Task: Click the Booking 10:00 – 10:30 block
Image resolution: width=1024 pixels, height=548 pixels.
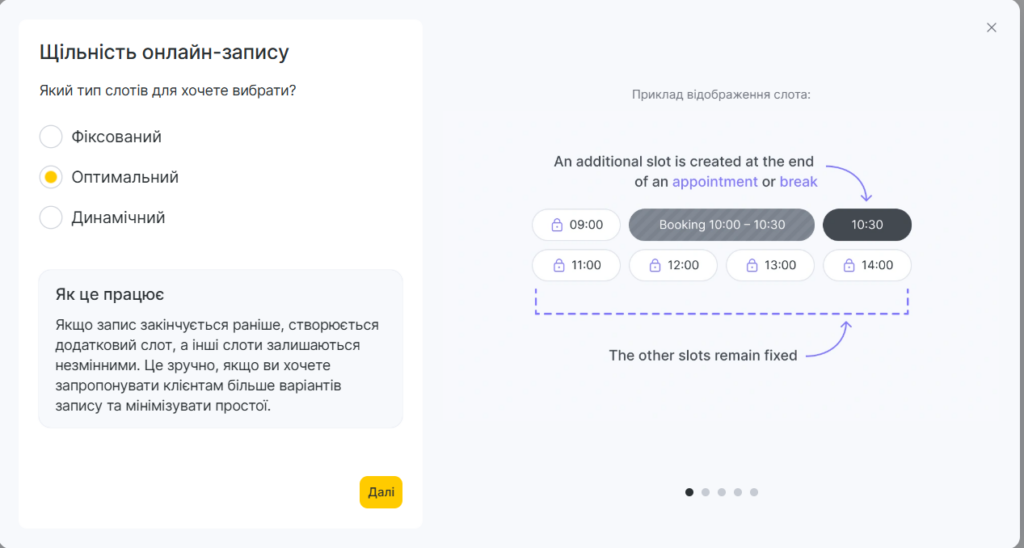Action: 722,225
